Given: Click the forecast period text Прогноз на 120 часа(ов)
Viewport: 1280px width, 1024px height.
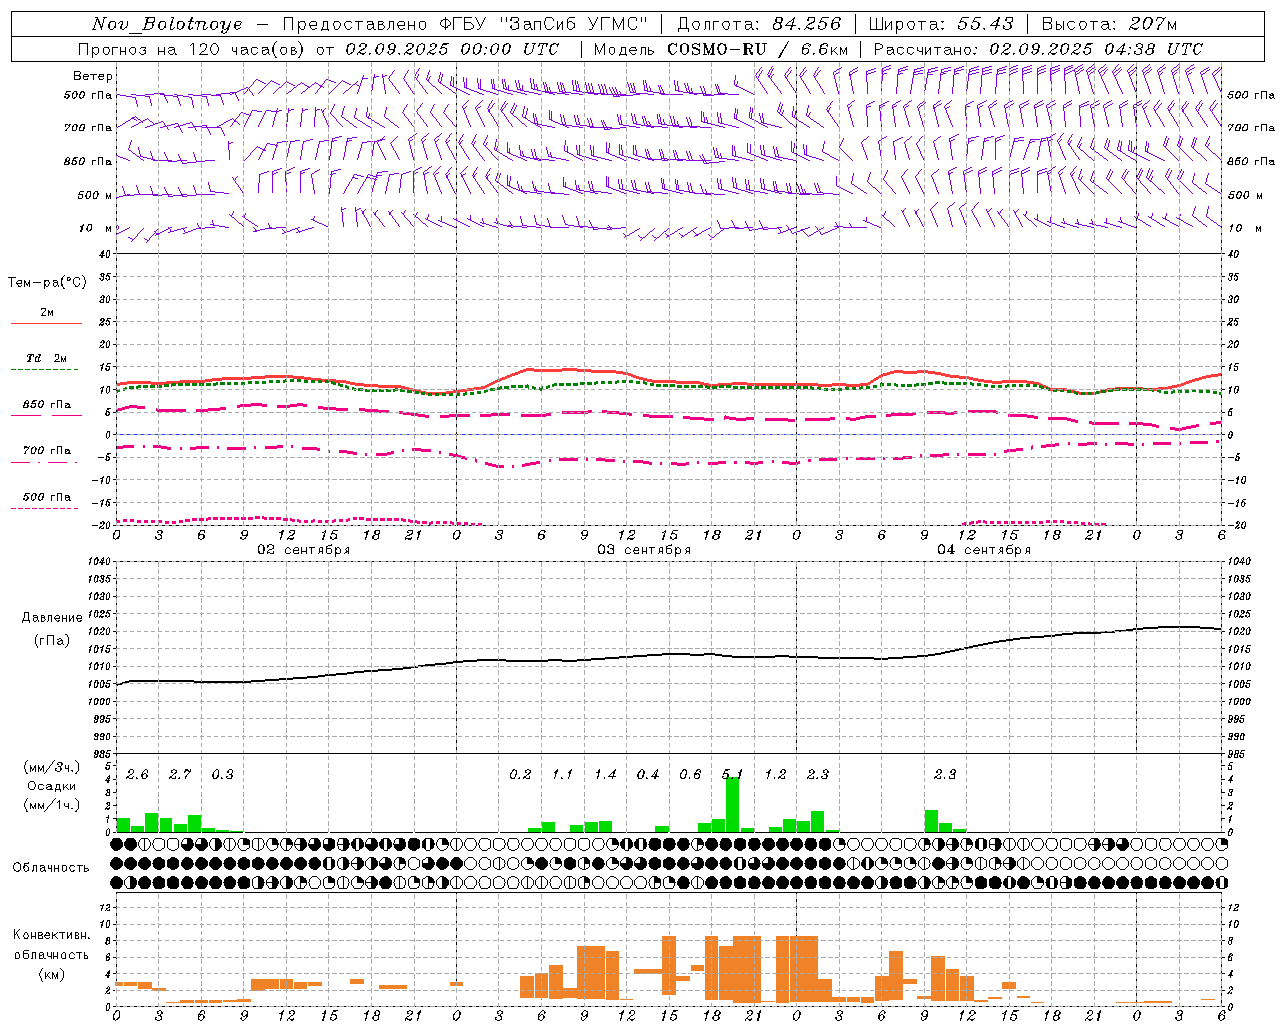Looking at the screenshot, I should click(x=192, y=49).
